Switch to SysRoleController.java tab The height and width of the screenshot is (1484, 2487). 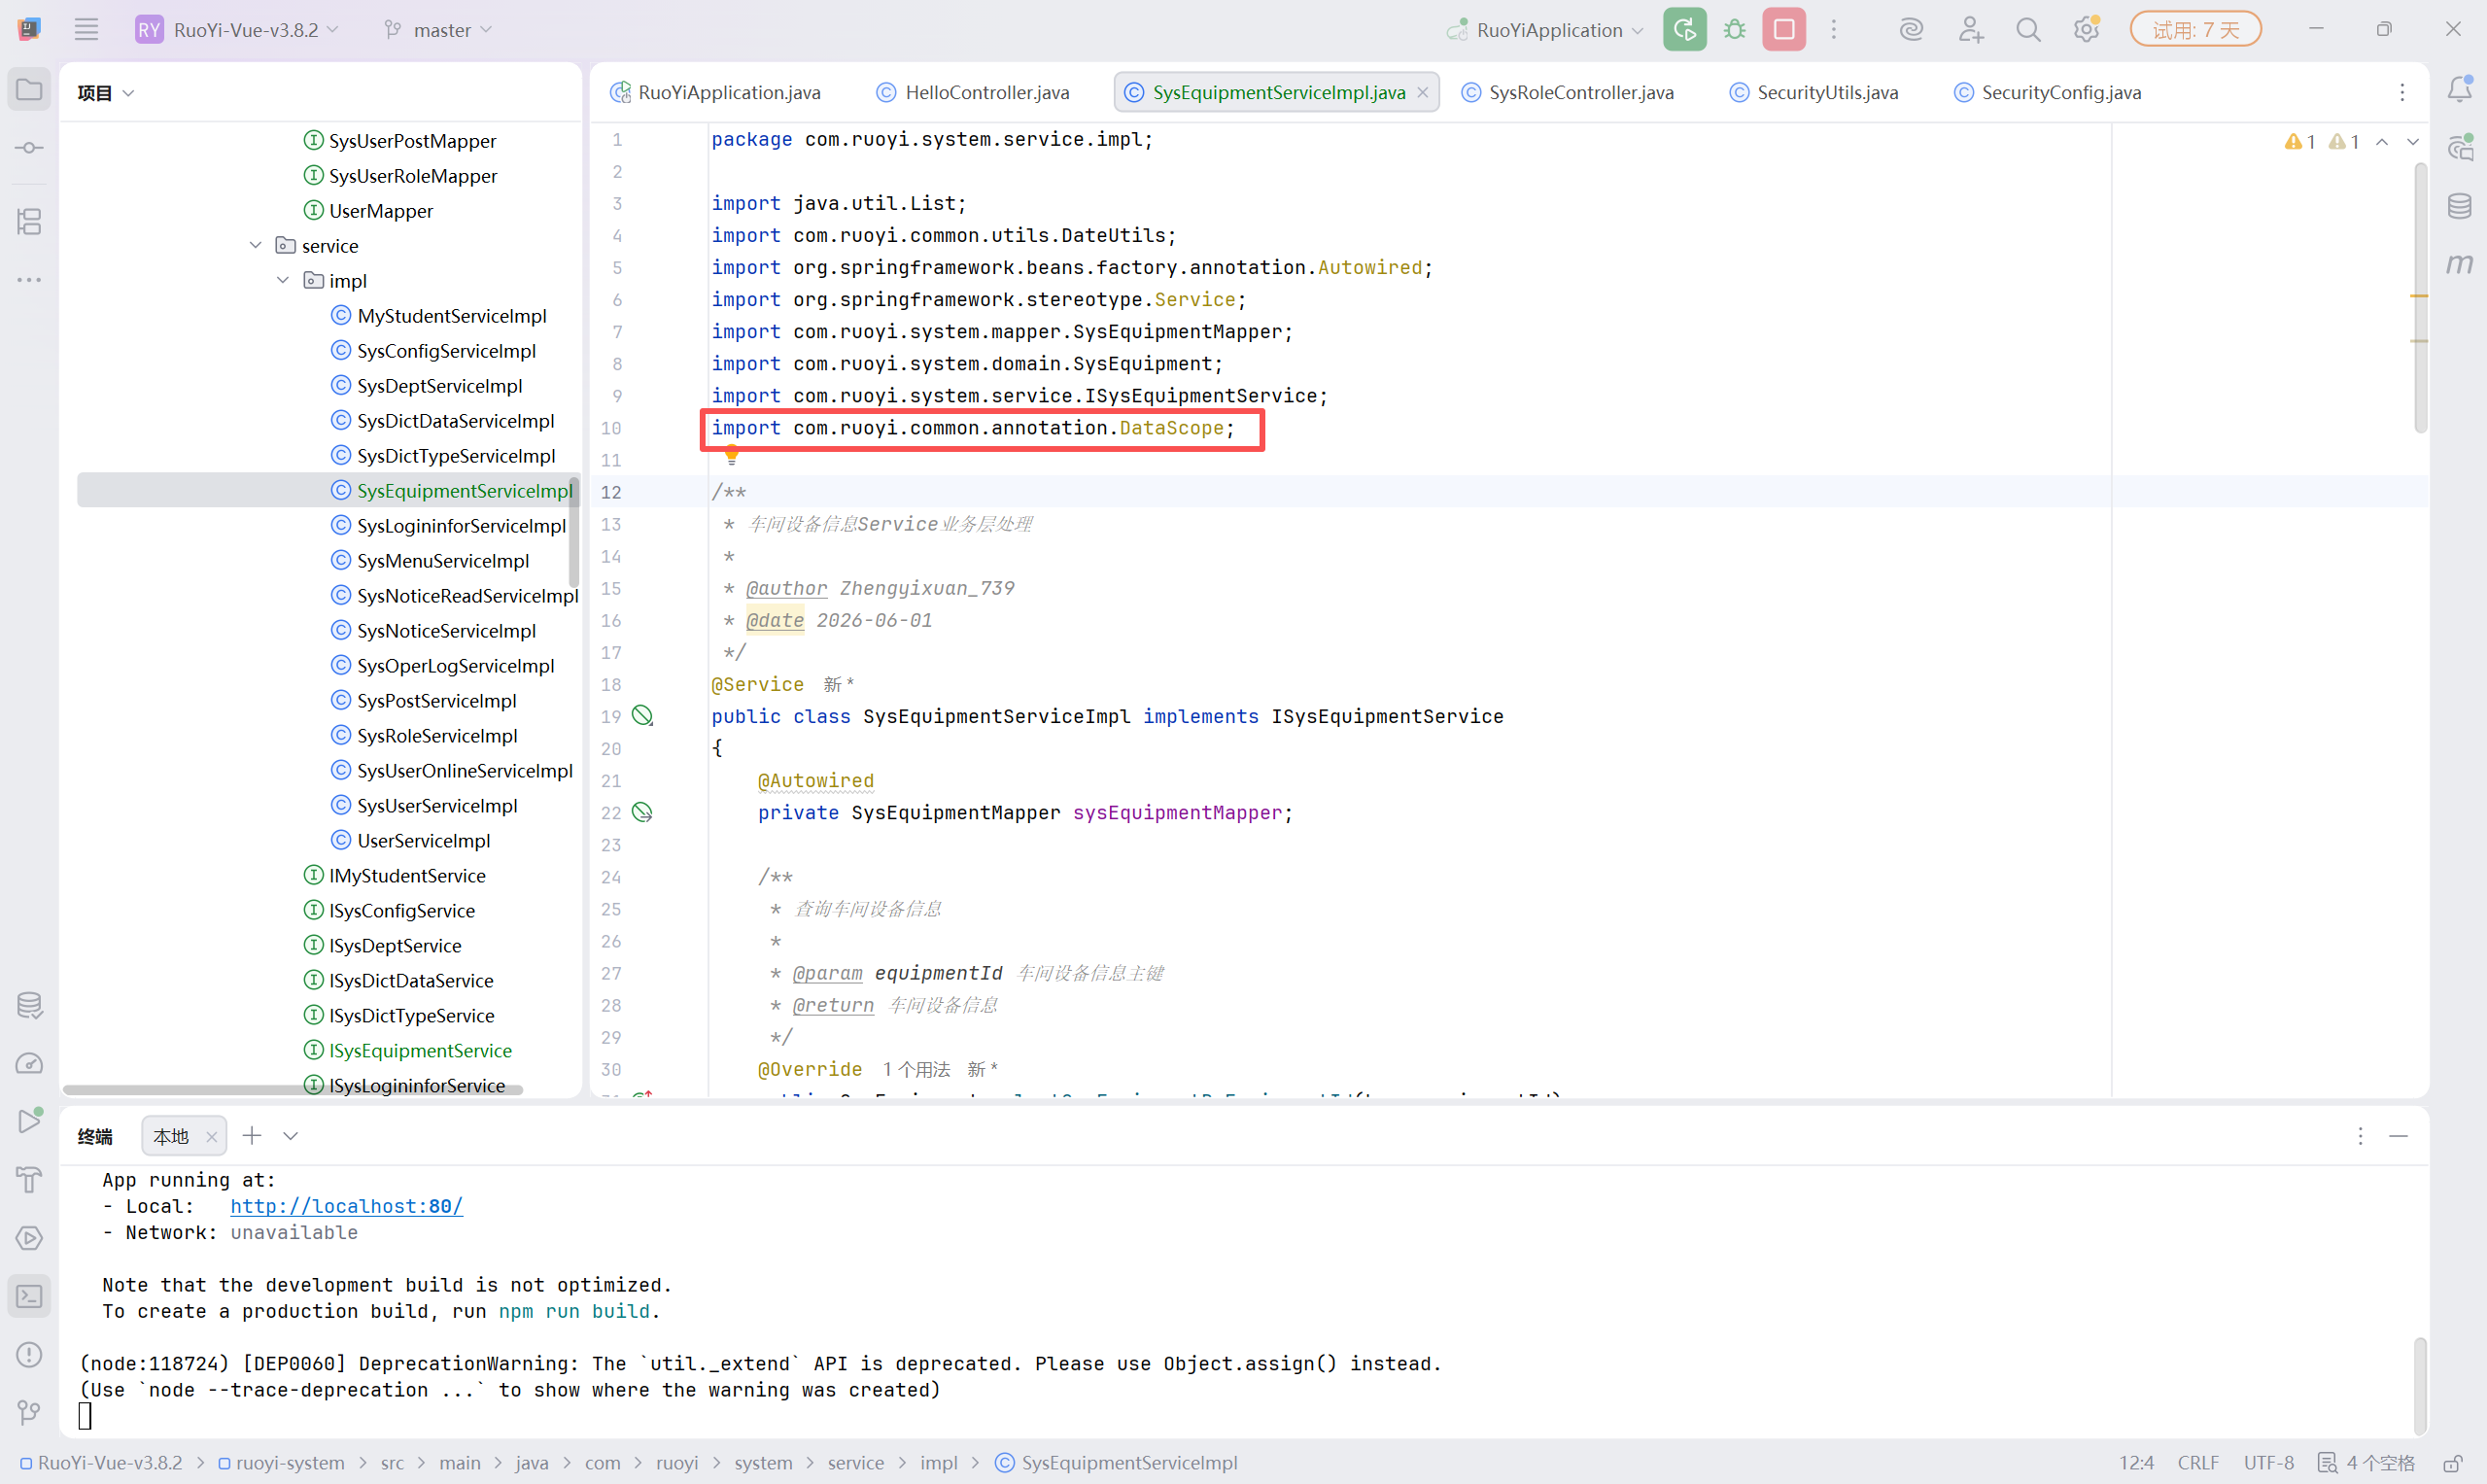(x=1567, y=92)
